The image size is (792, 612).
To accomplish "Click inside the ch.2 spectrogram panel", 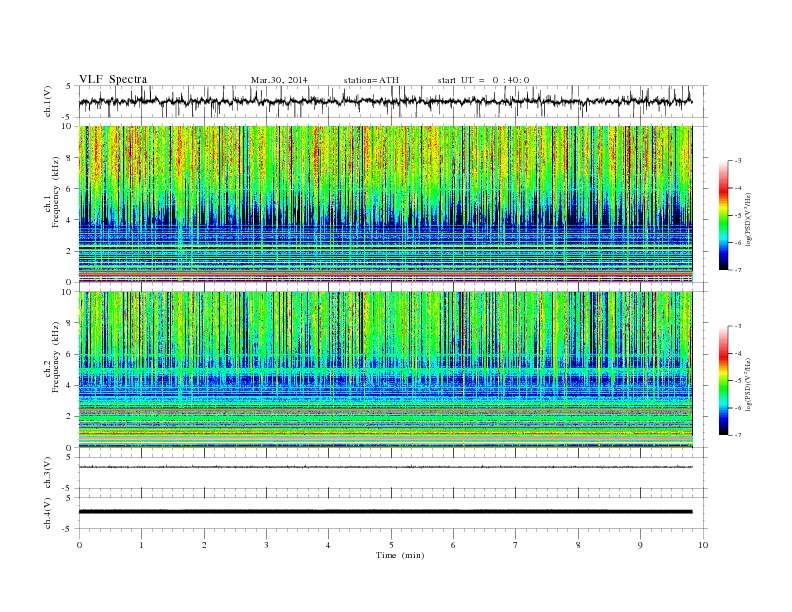I will tap(385, 369).
